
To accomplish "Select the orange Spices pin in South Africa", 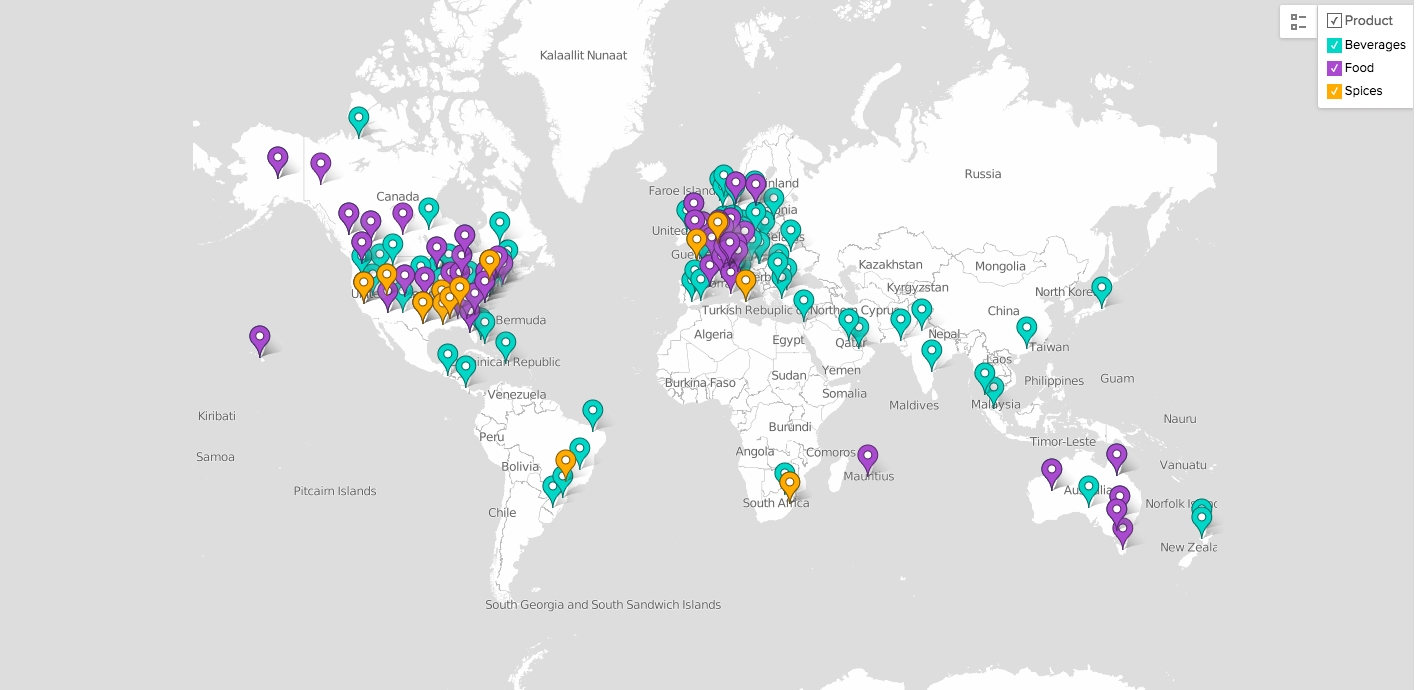I will coord(790,486).
